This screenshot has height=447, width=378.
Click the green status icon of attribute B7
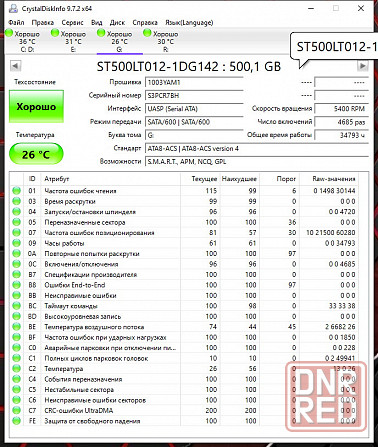click(x=16, y=274)
